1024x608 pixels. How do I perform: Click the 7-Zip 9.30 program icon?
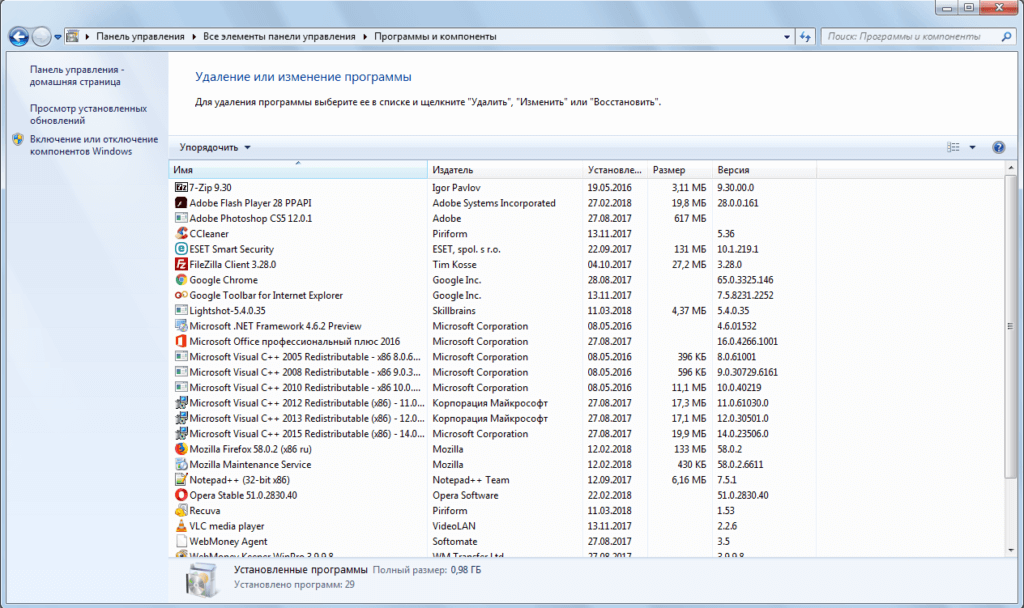181,187
